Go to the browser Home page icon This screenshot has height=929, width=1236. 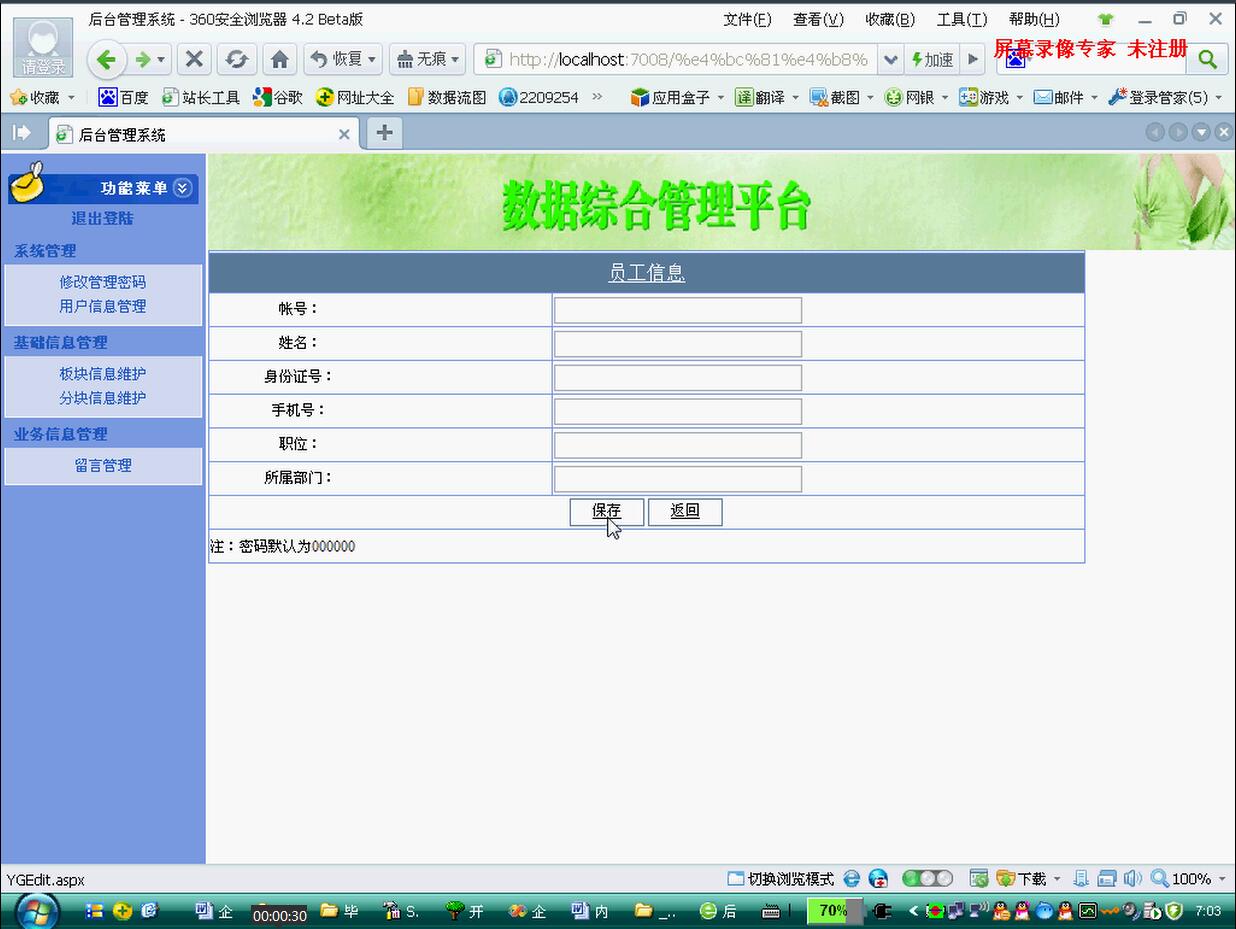tap(280, 60)
